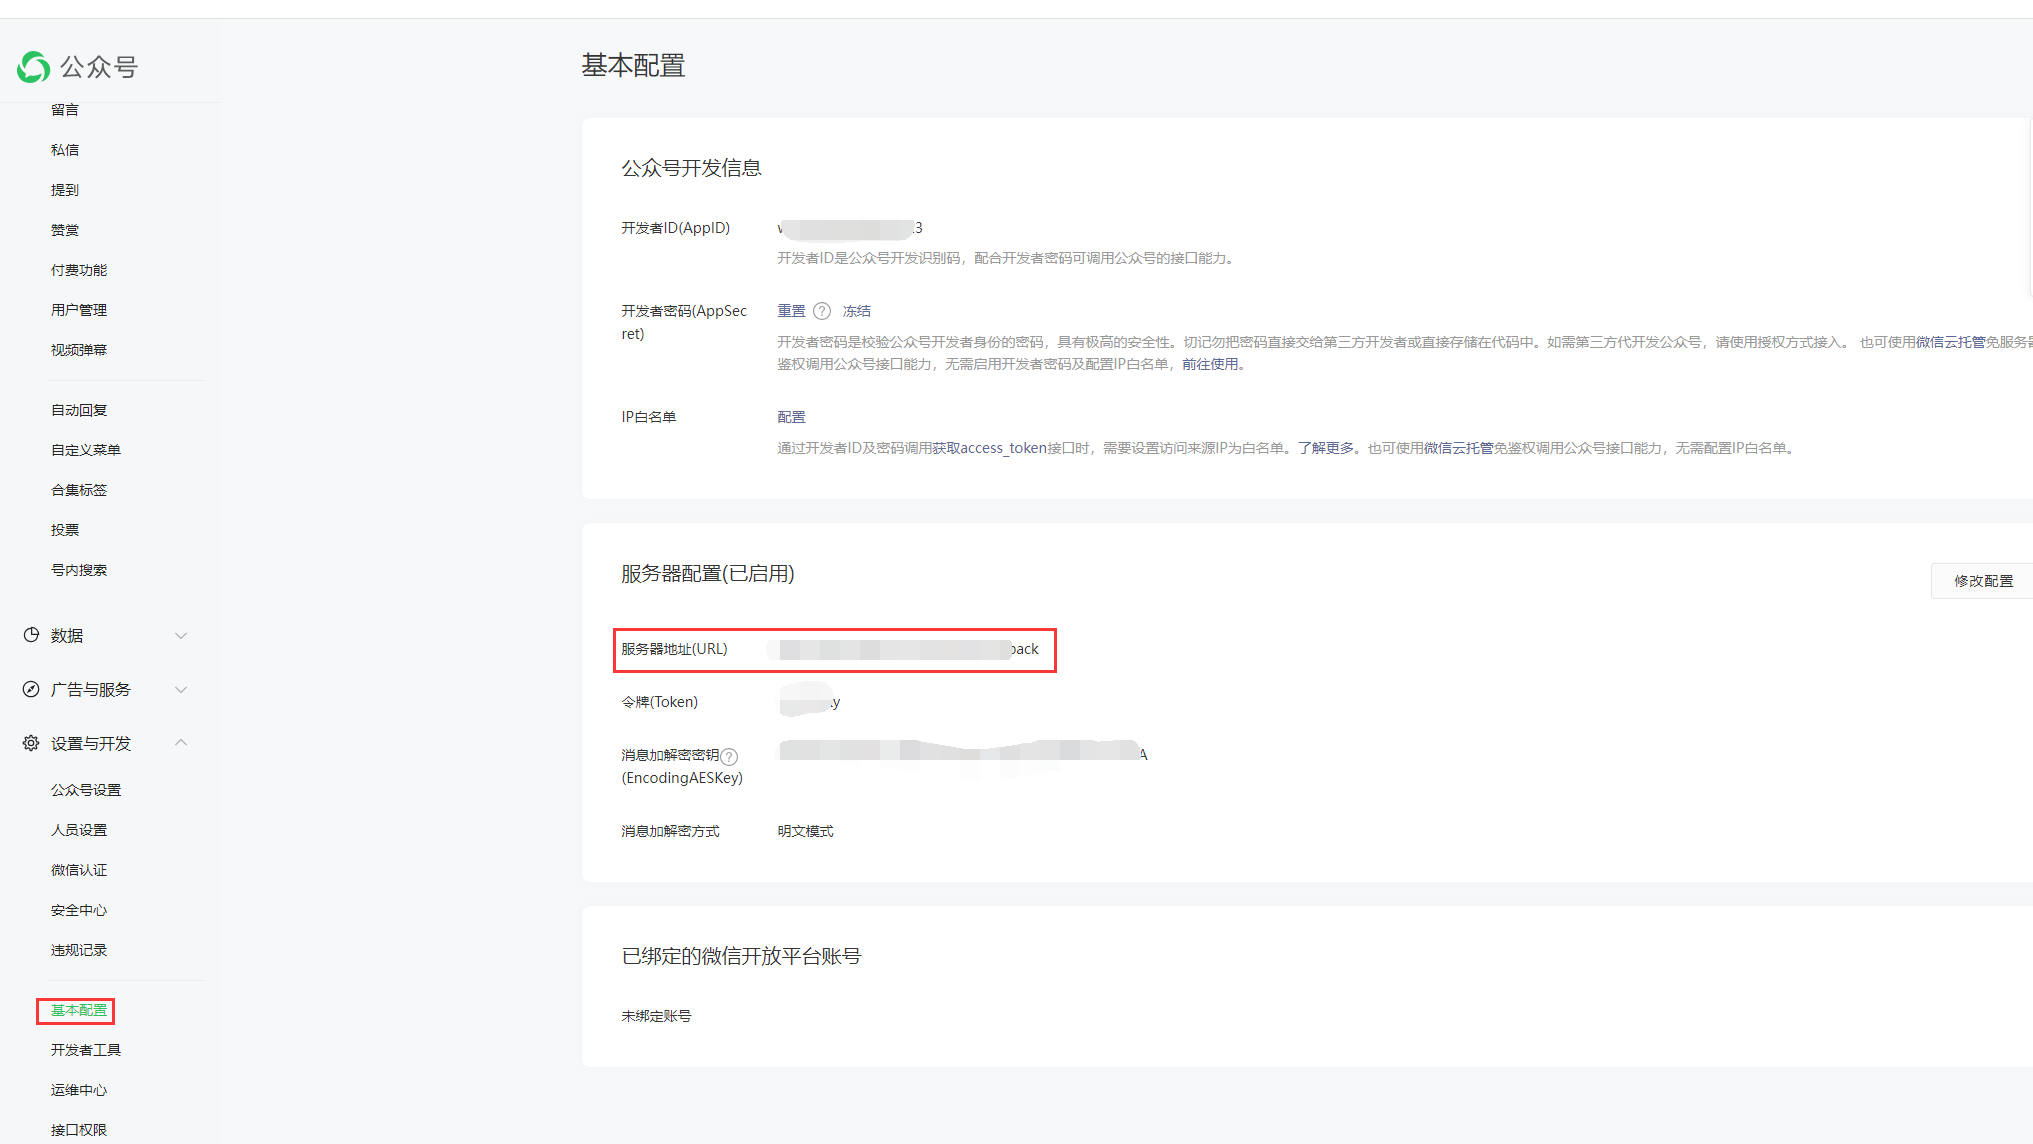Expand the 数据 menu chevron
The width and height of the screenshot is (2033, 1144).
tap(181, 636)
